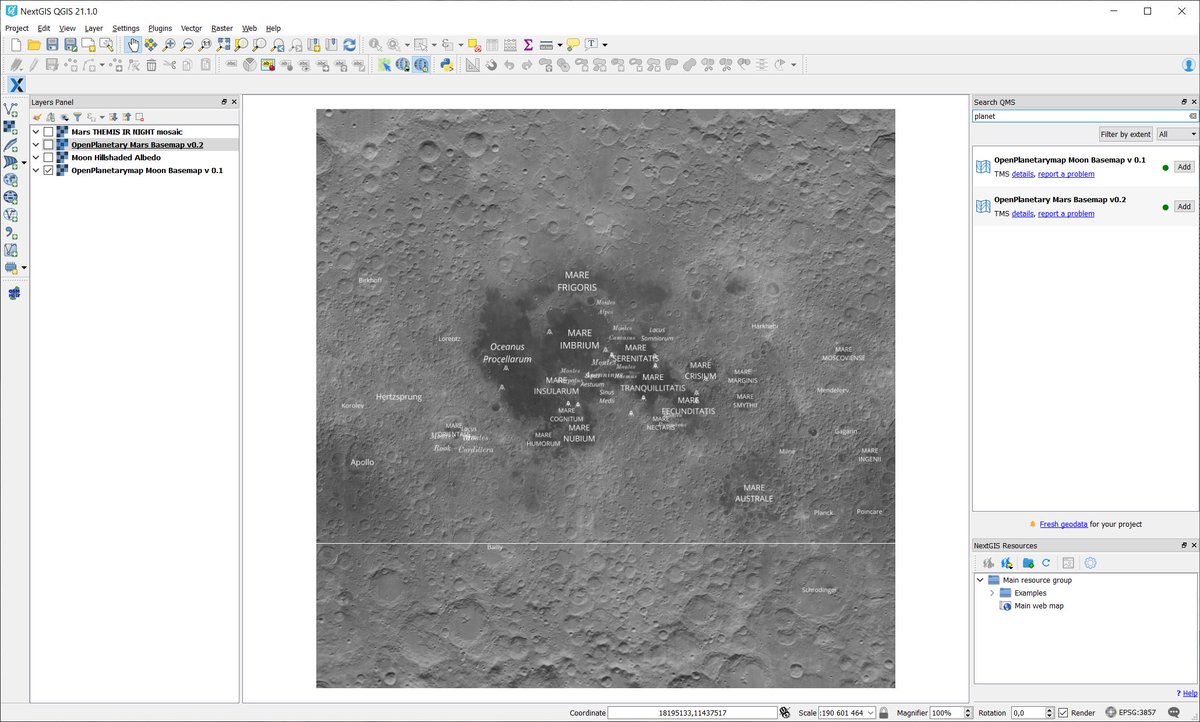Add OpenPlanetary Mars Basemap v0.2 from QMS

click(1184, 206)
